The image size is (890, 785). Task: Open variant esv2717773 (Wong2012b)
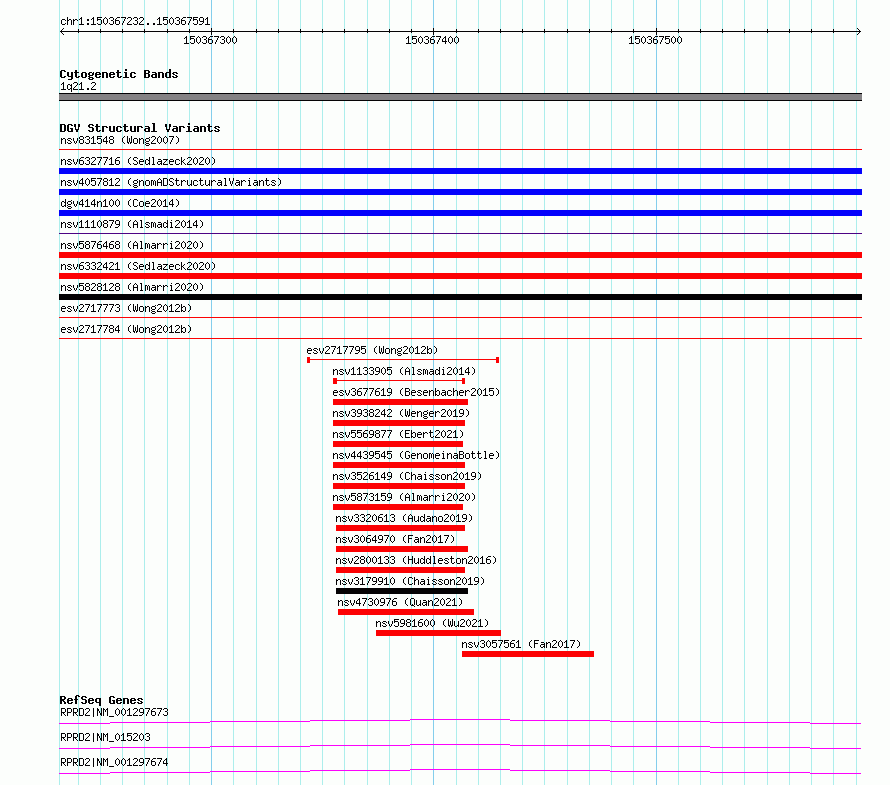[x=126, y=308]
